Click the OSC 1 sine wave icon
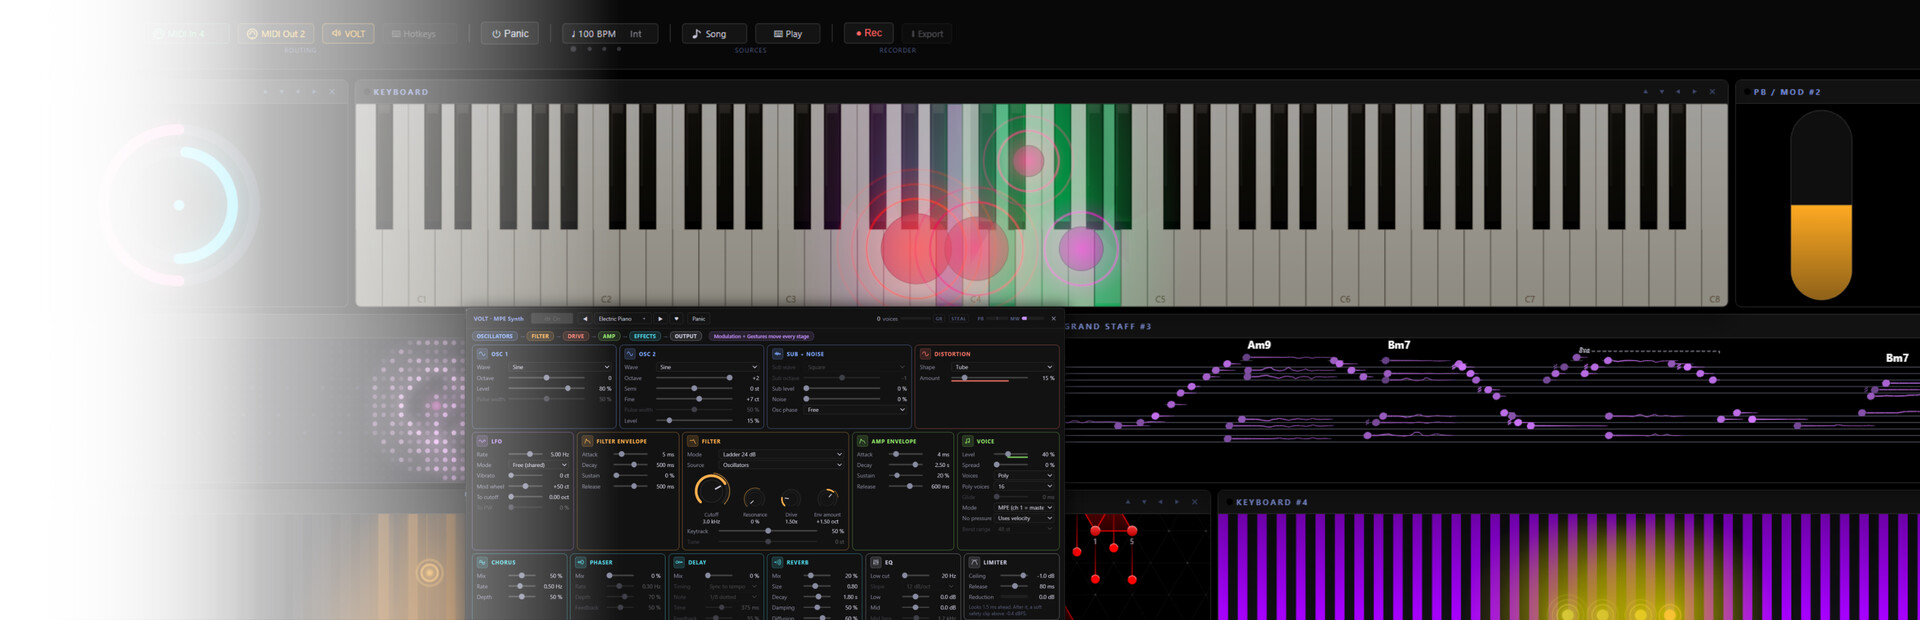The width and height of the screenshot is (1920, 620). (482, 354)
